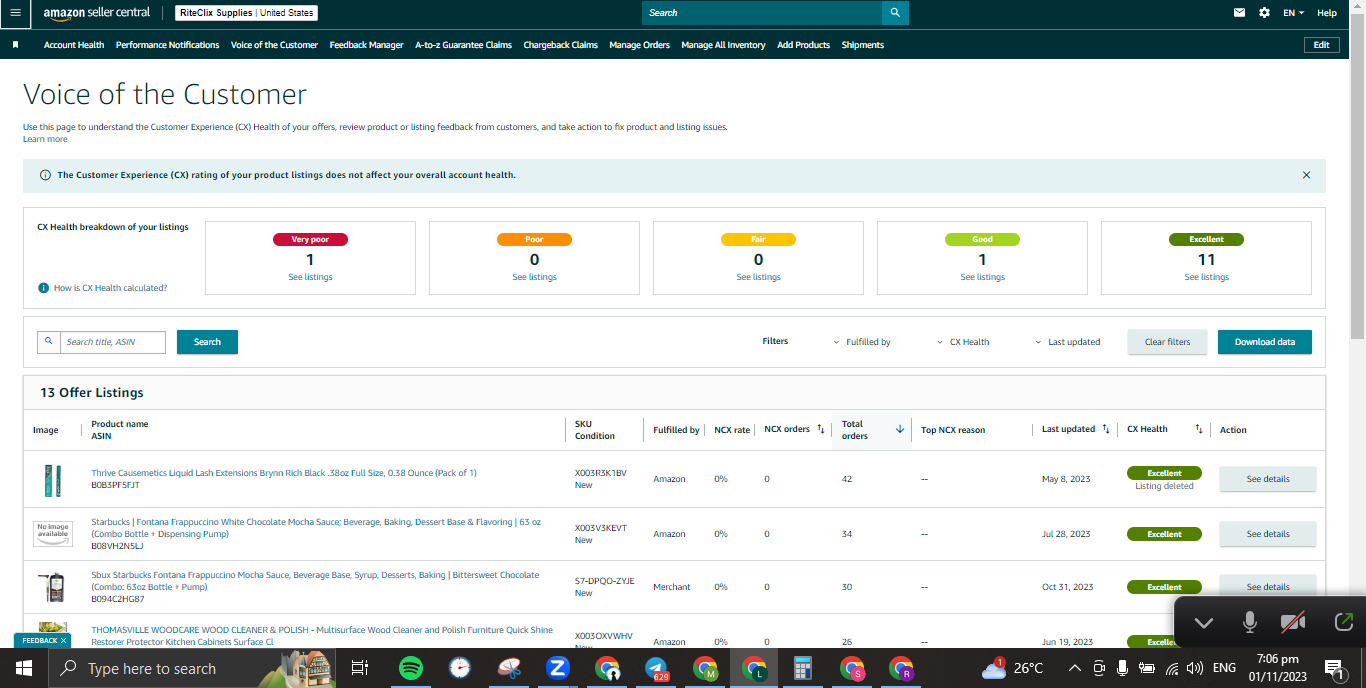The height and width of the screenshot is (688, 1366).
Task: Sort by CX Health column arrows
Action: click(1199, 429)
